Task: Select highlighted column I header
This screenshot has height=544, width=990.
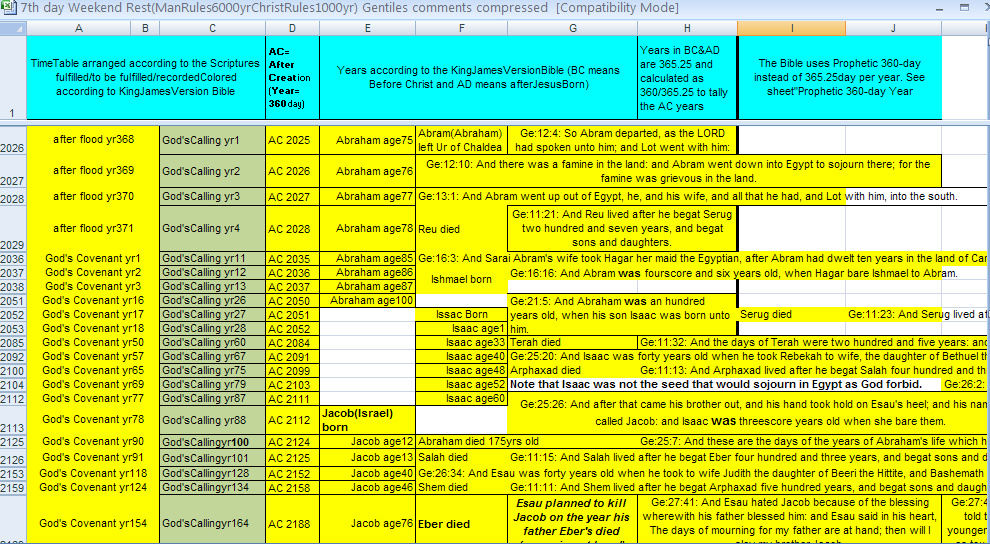Action: point(791,28)
